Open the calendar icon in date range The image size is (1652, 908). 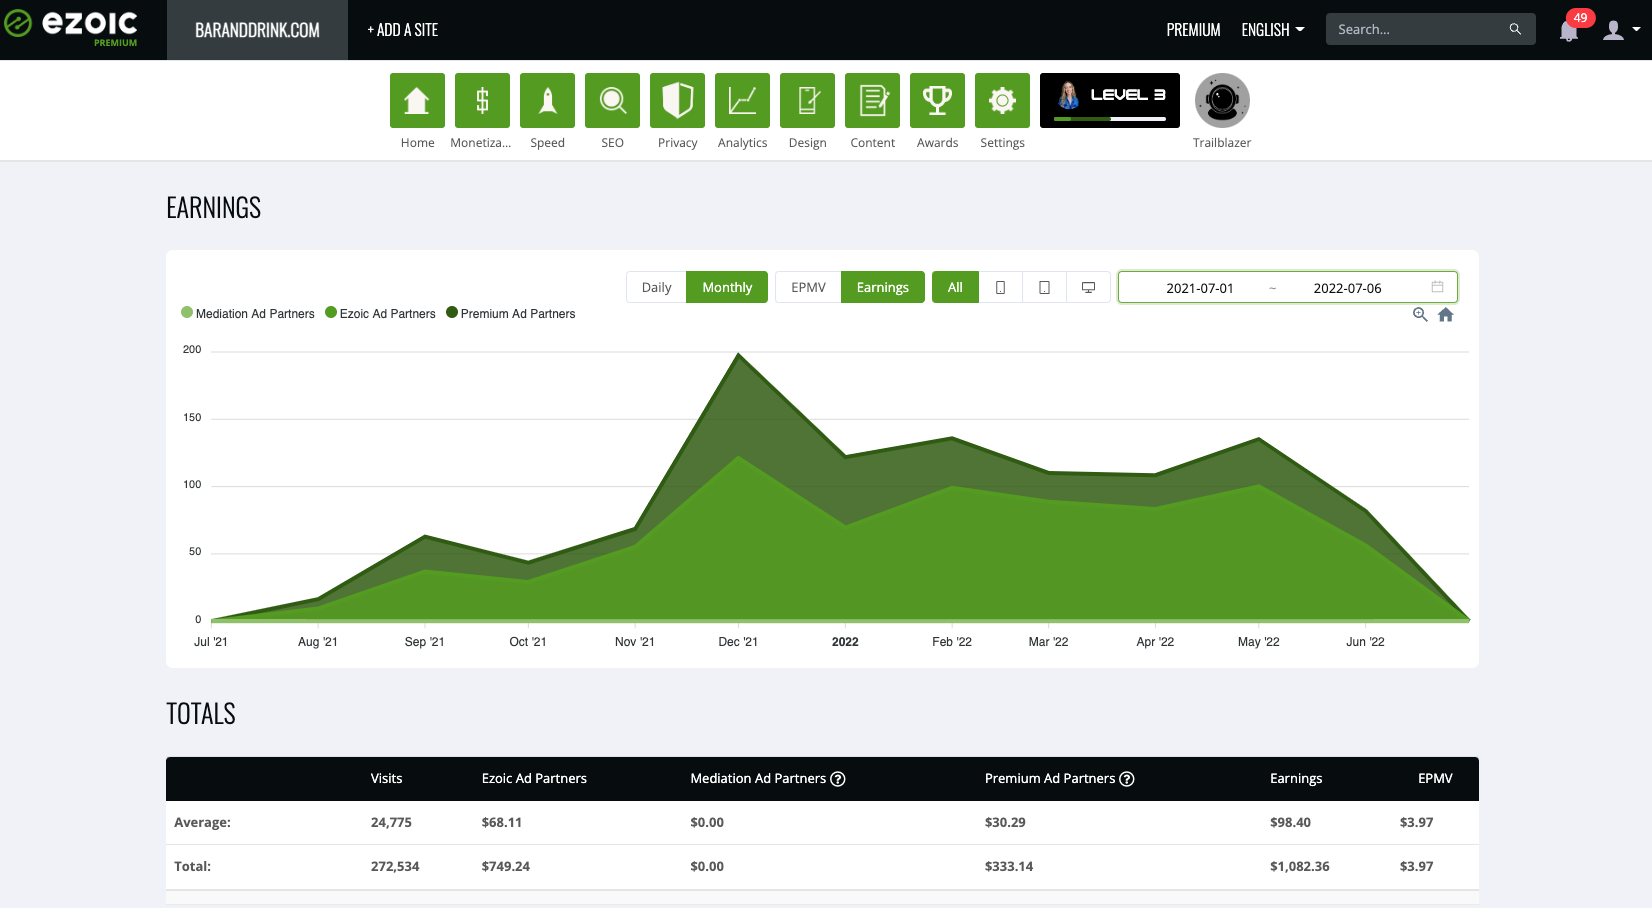coord(1437,287)
